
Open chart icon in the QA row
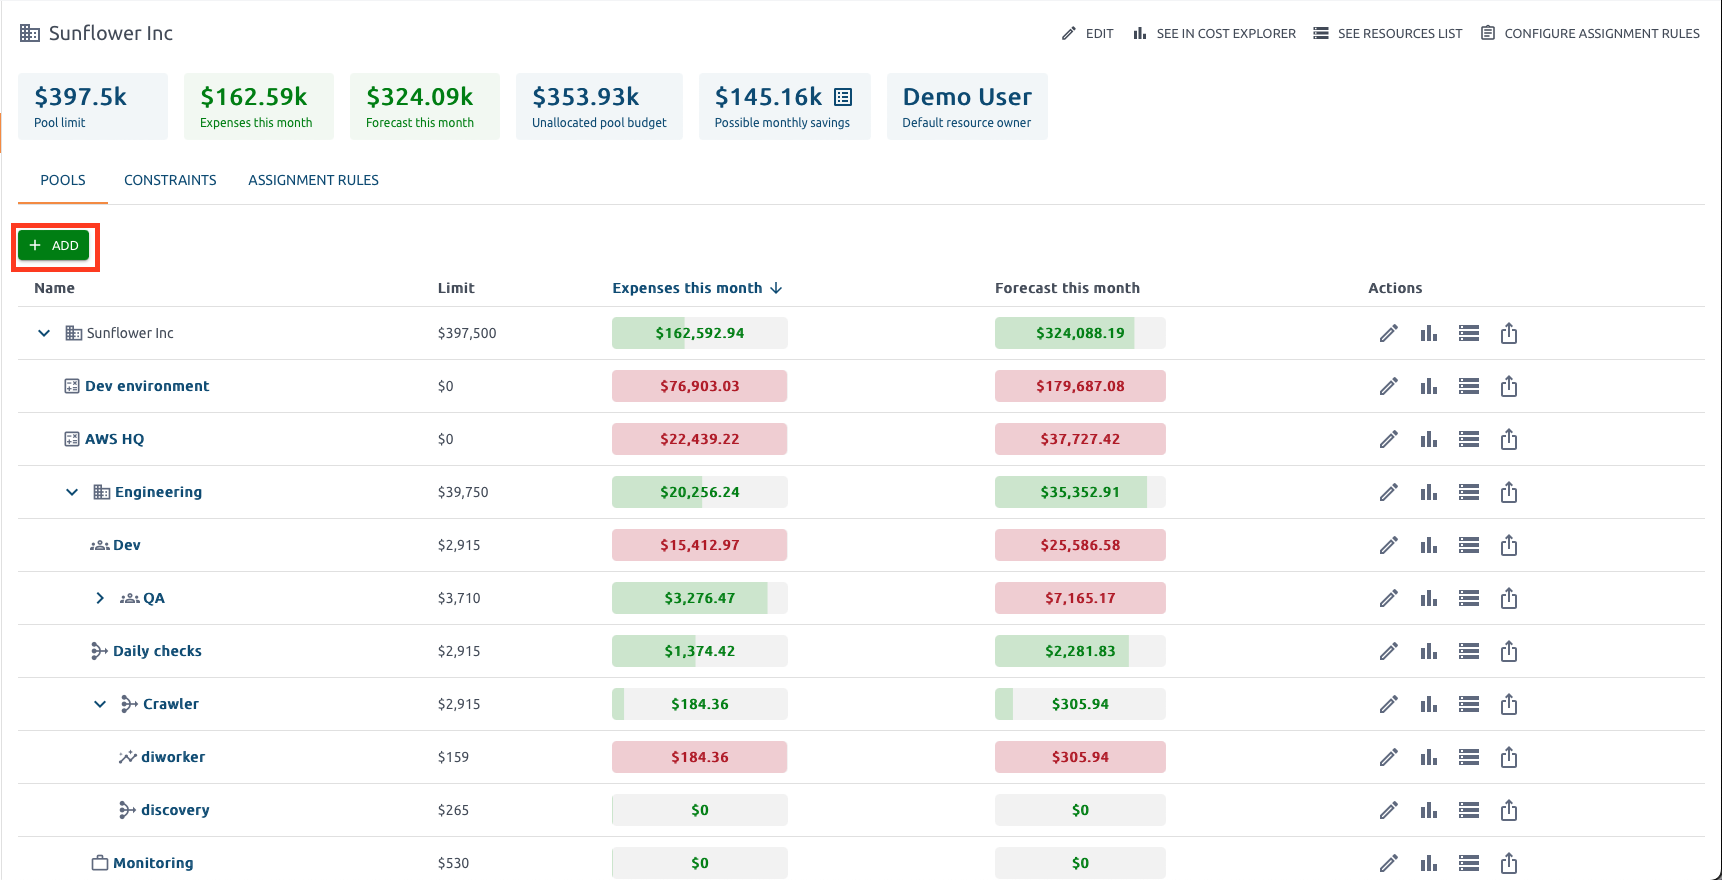[x=1429, y=598]
